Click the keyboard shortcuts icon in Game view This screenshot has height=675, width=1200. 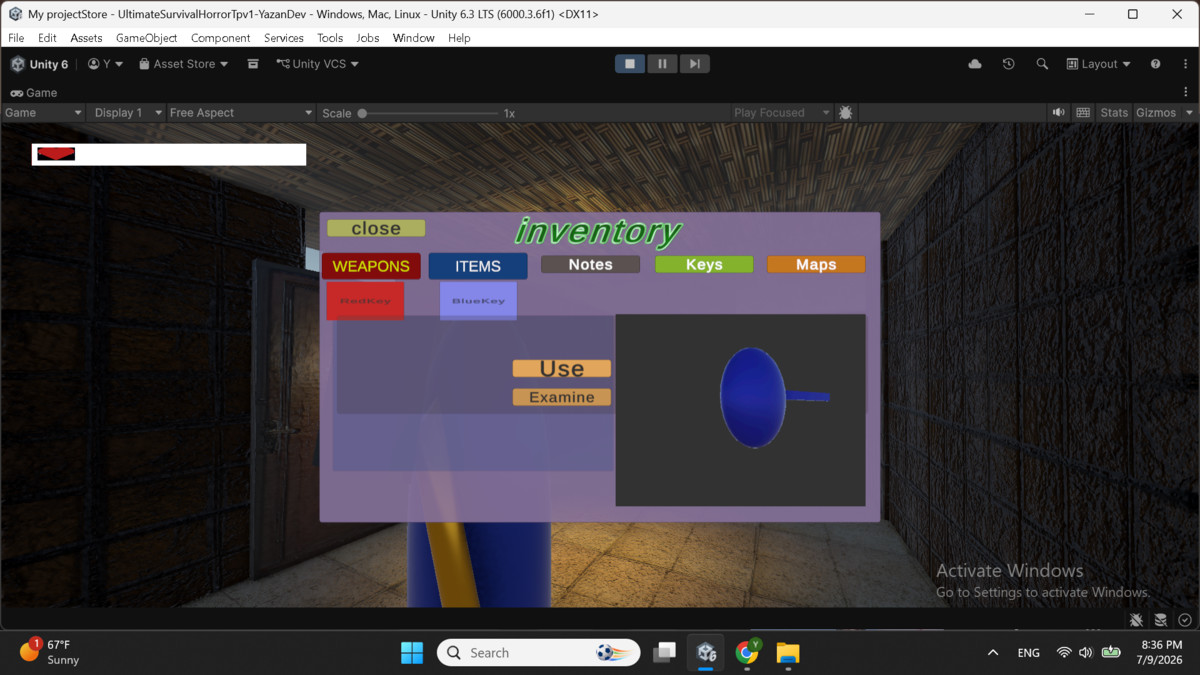coord(1083,113)
